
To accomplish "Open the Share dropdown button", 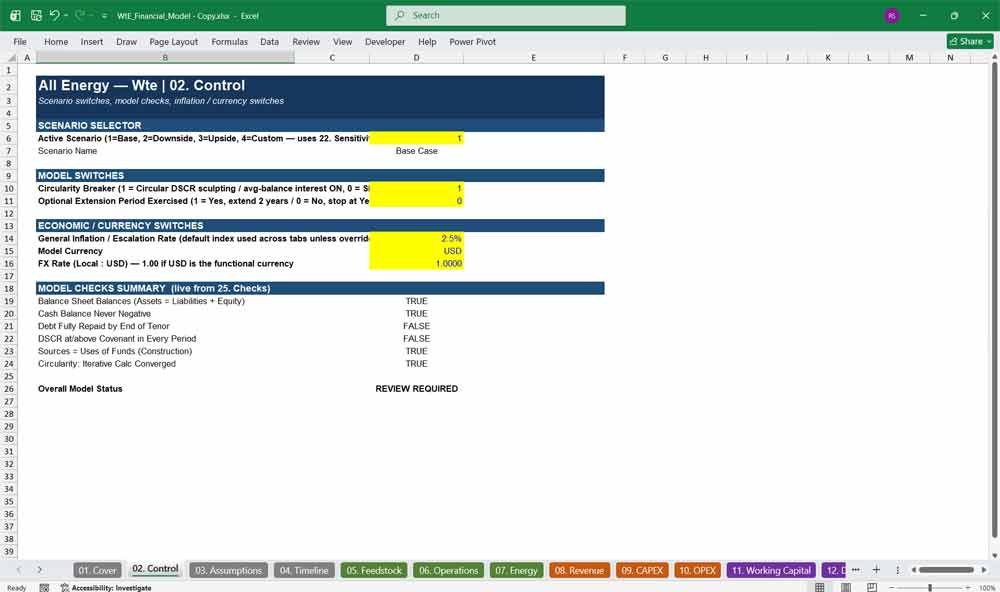I will [970, 41].
